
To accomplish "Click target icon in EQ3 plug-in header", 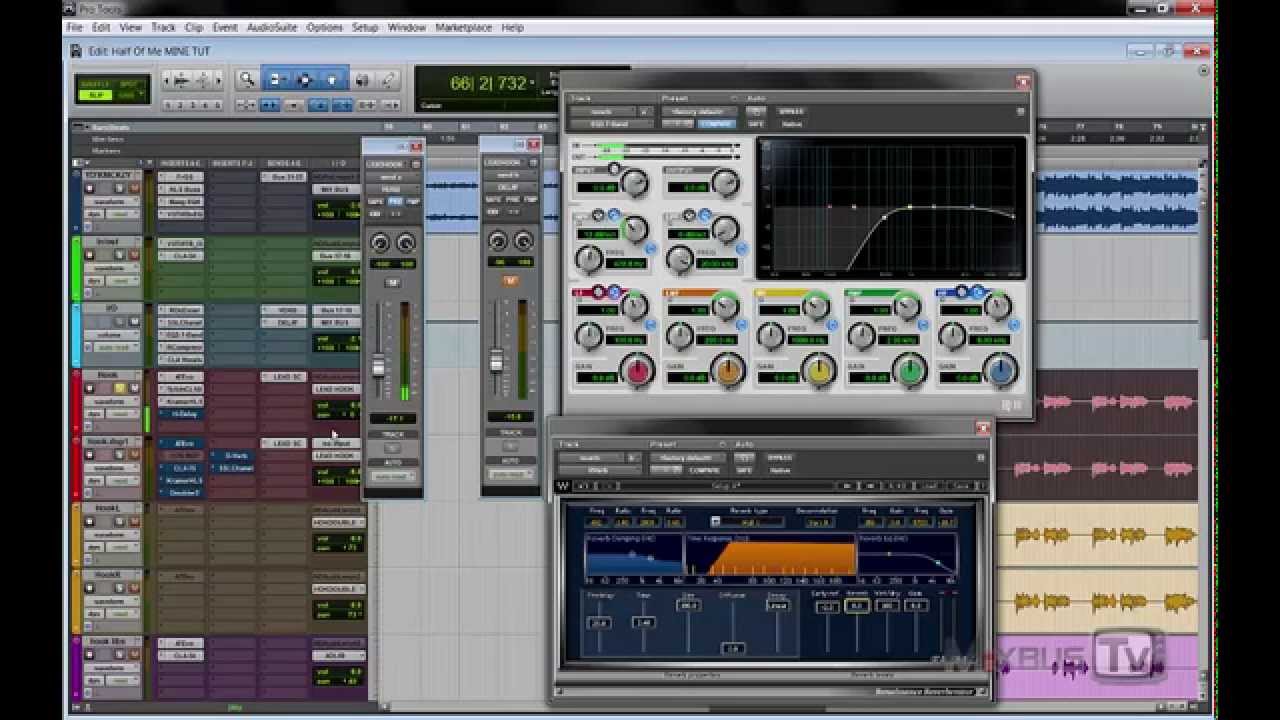I will click(1020, 112).
